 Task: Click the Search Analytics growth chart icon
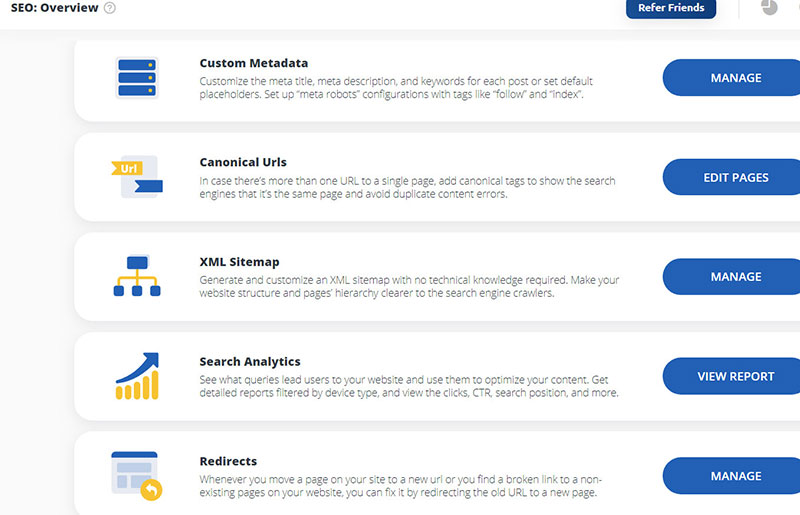pos(138,376)
